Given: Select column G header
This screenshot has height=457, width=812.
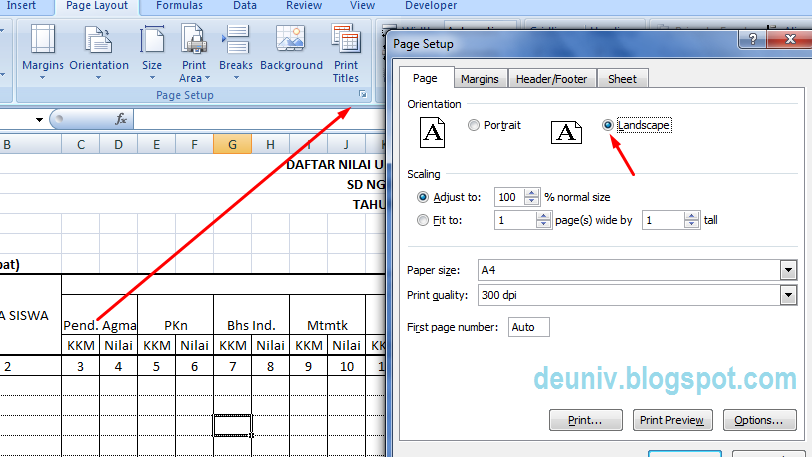Looking at the screenshot, I should [233, 145].
